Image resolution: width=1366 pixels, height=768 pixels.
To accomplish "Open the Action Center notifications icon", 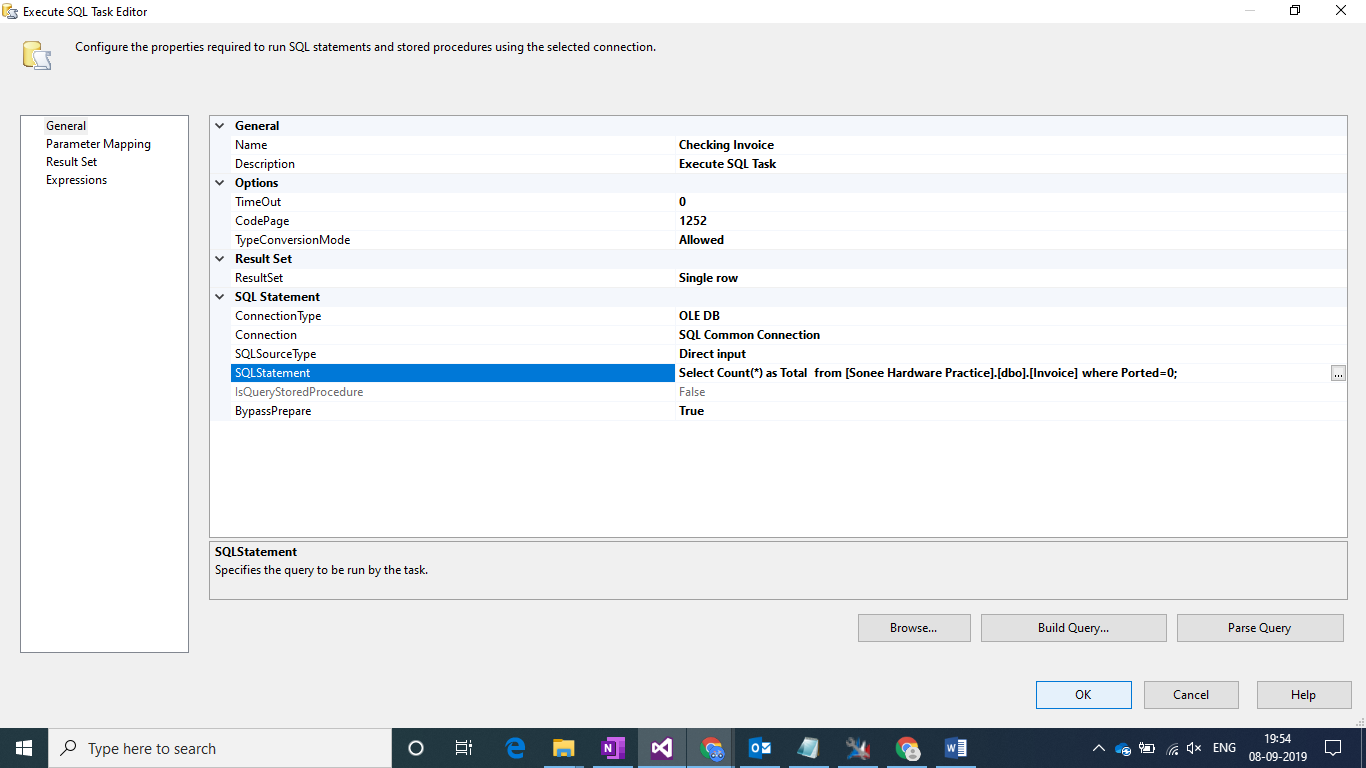I will point(1333,748).
